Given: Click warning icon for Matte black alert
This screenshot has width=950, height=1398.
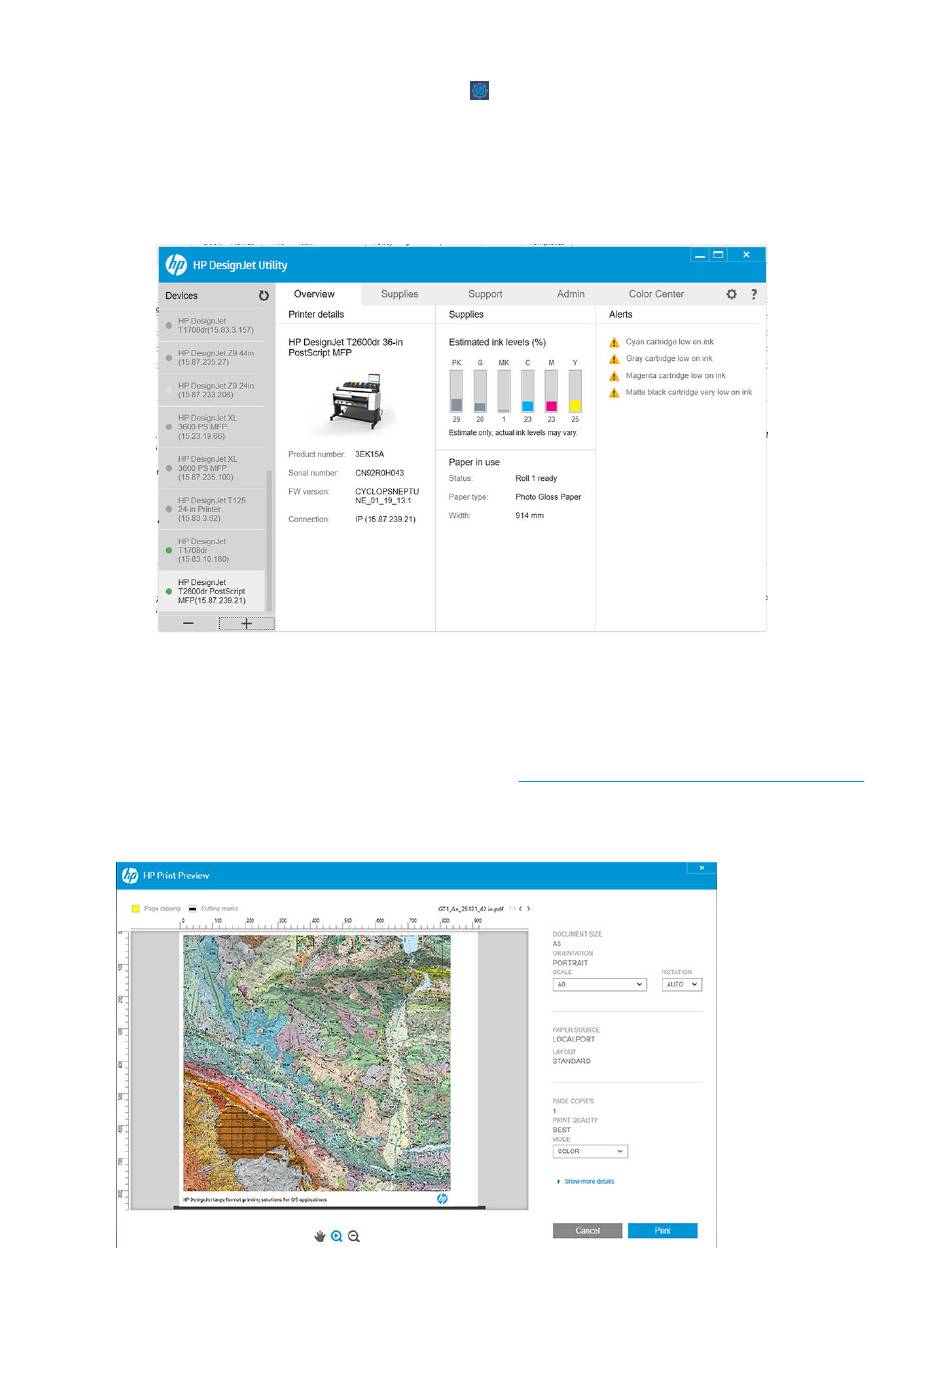Looking at the screenshot, I should [x=614, y=393].
